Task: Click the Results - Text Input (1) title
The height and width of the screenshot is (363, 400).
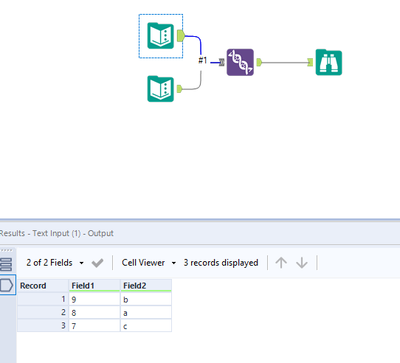Action: click(56, 233)
